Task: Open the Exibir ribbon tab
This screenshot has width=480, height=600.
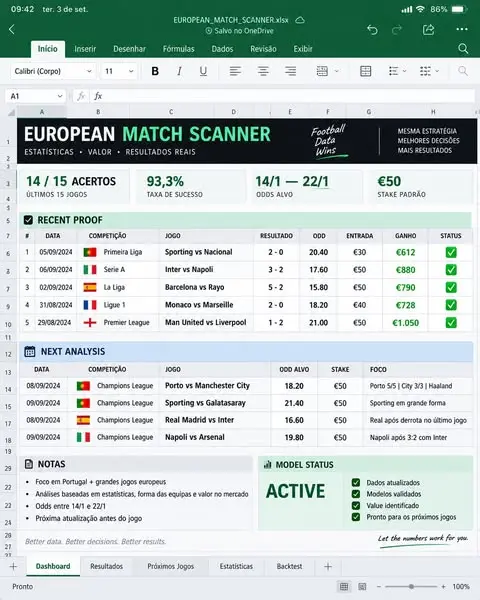Action: (303, 49)
